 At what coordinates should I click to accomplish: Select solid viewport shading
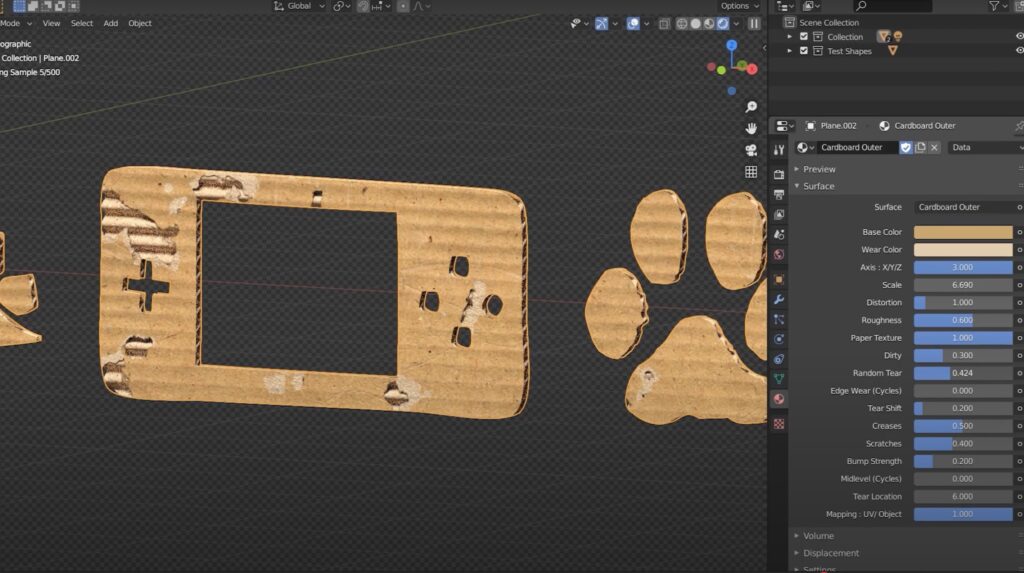(696, 24)
